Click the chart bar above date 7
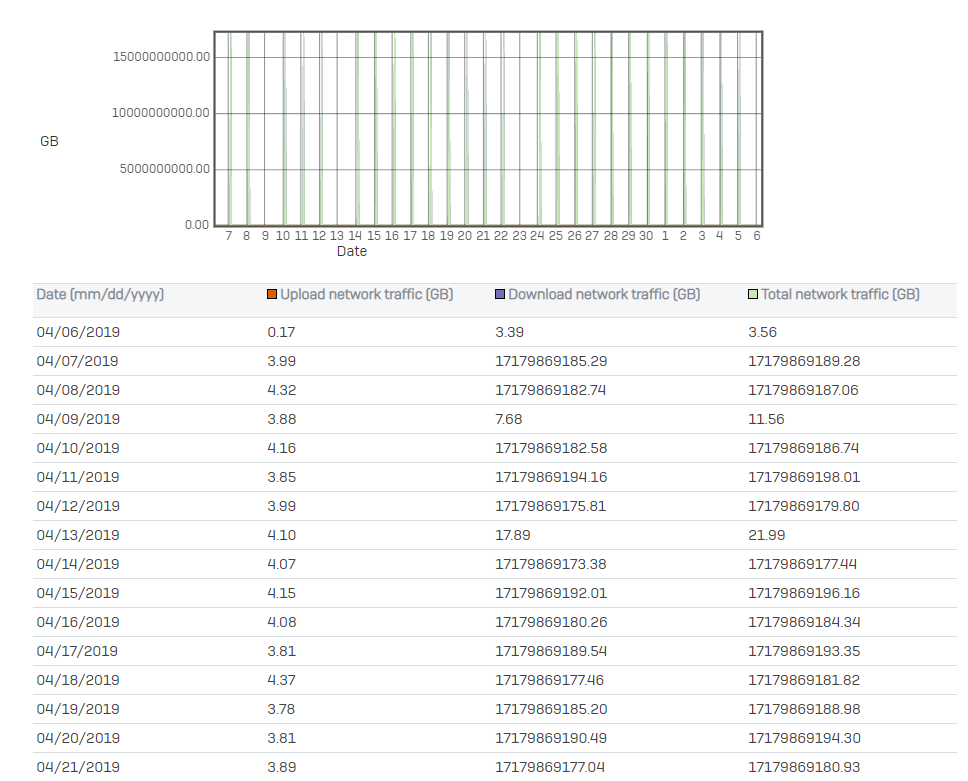The height and width of the screenshot is (781, 968). [x=229, y=130]
